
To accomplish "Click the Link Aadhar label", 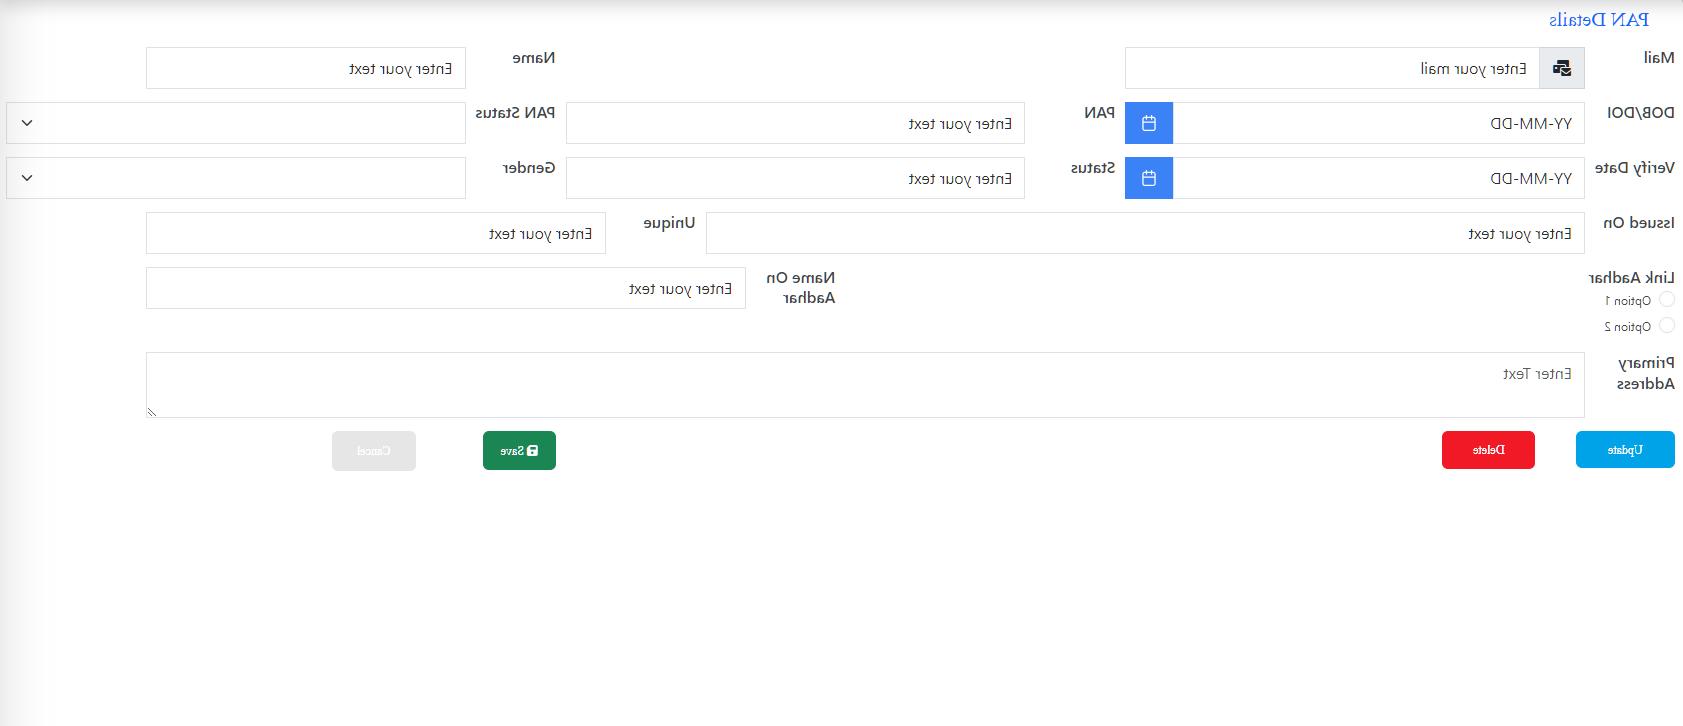I will pyautogui.click(x=1631, y=277).
